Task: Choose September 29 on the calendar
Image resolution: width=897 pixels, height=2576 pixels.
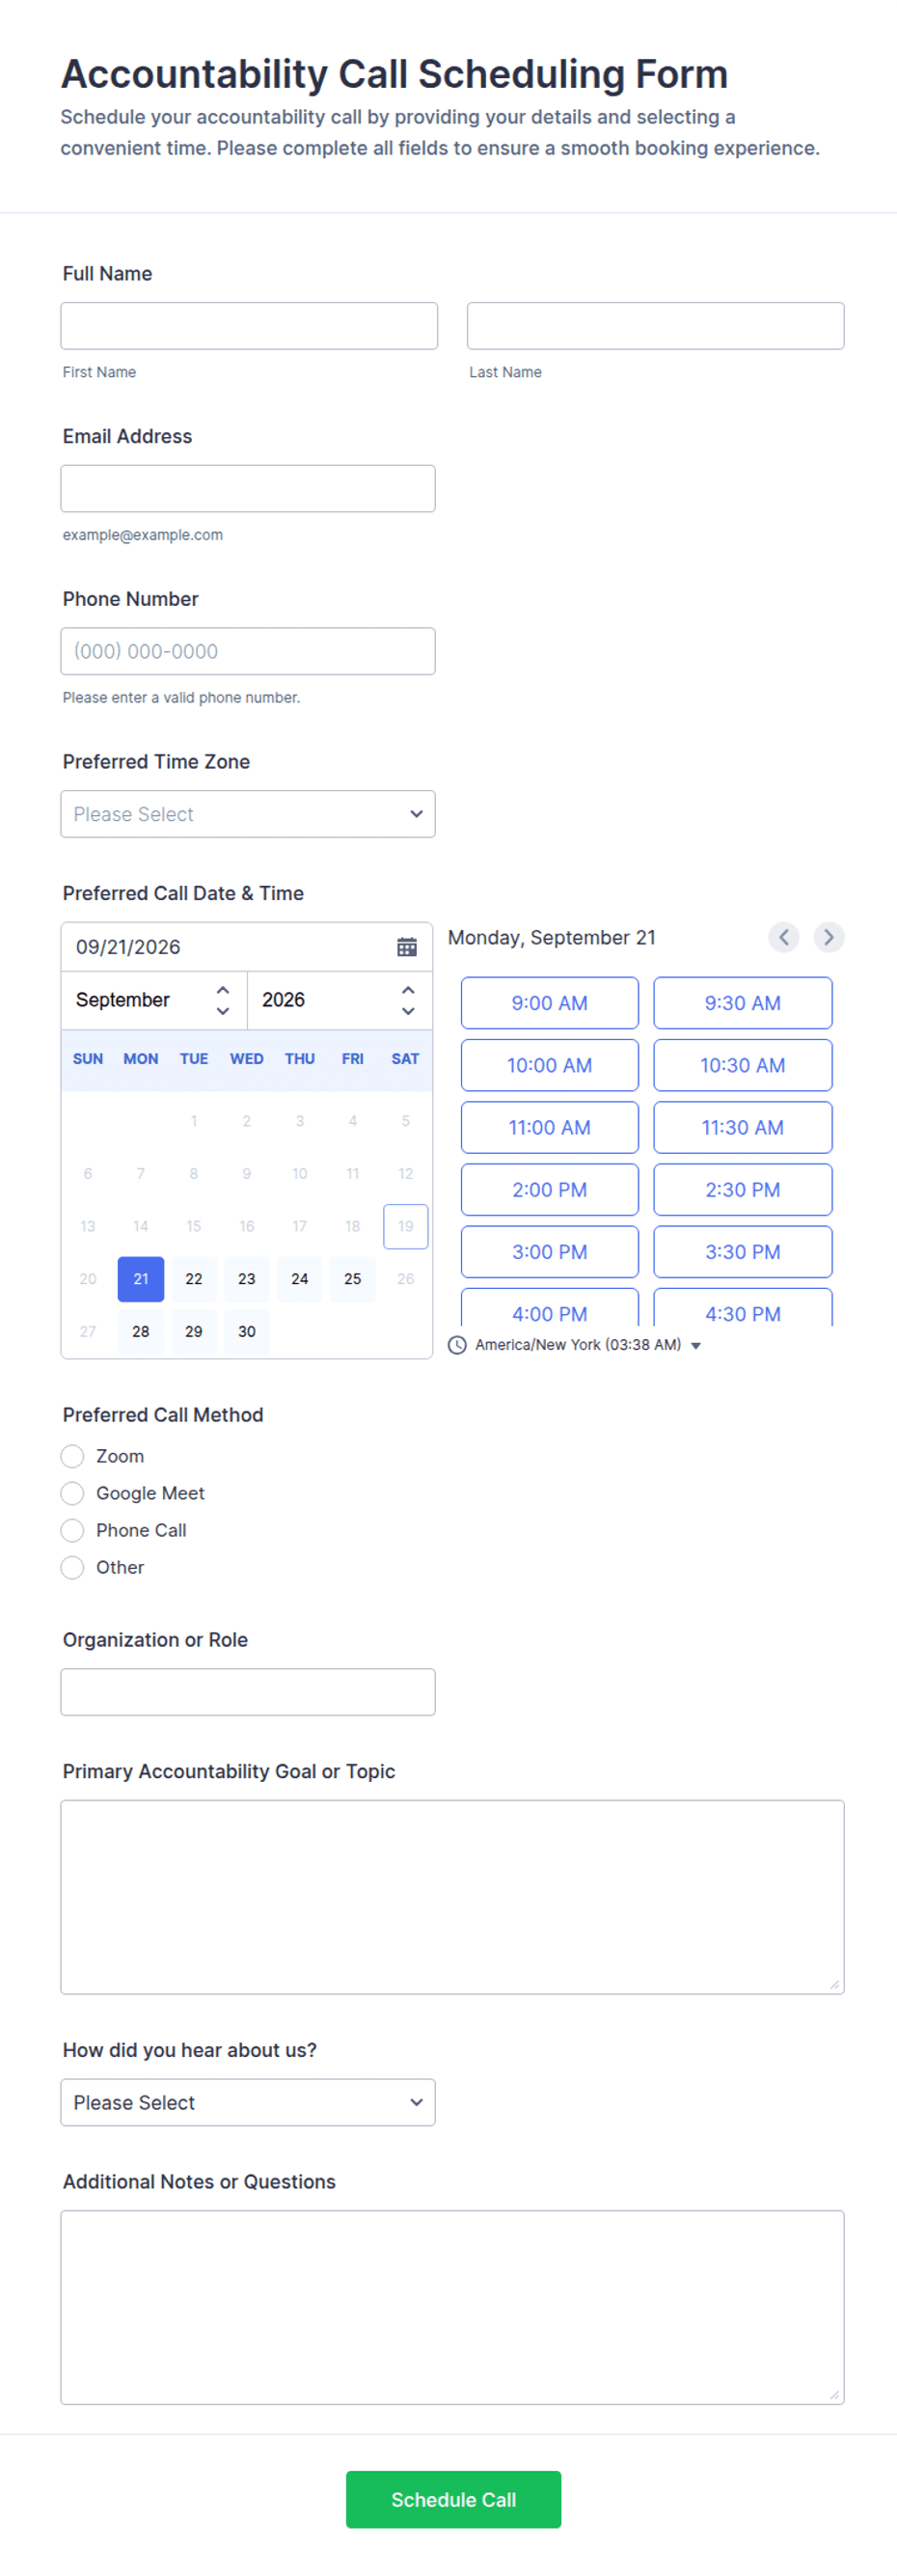Action: coord(194,1332)
